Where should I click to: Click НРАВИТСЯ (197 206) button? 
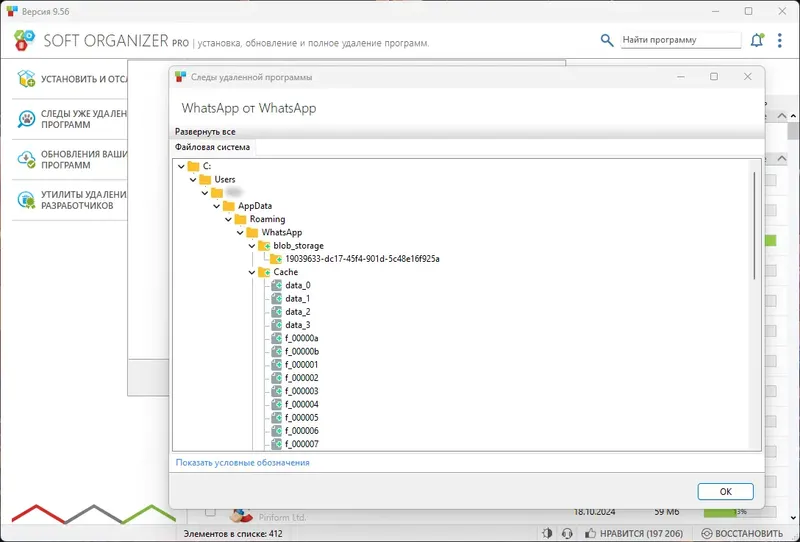[634, 533]
